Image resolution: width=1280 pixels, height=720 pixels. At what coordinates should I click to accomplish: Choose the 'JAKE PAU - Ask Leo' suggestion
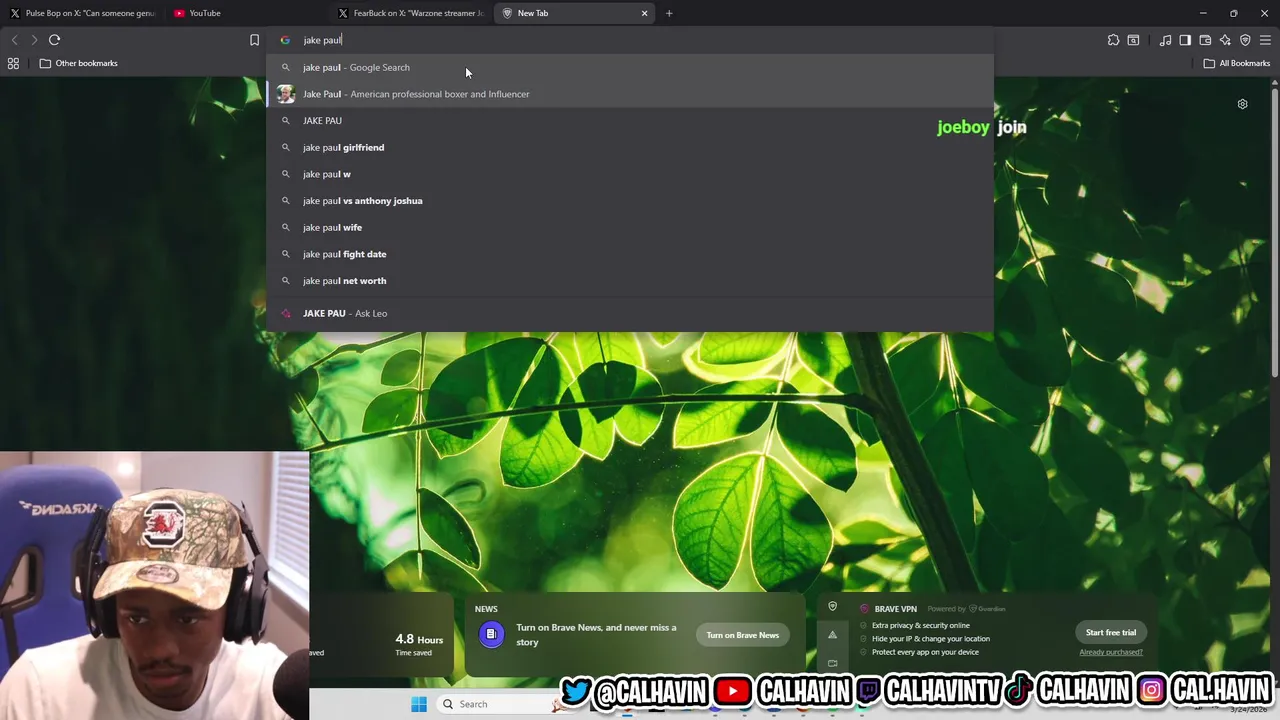point(630,314)
